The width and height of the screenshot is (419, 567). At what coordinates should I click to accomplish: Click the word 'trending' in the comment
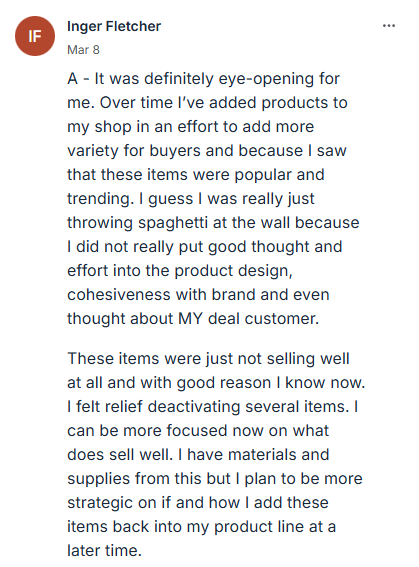pyautogui.click(x=100, y=199)
